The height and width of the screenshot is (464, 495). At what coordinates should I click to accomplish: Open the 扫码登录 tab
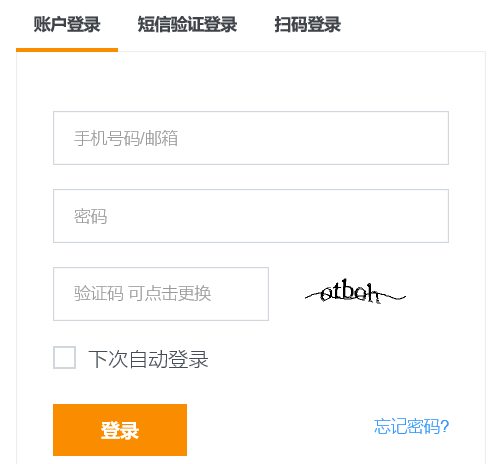click(307, 24)
